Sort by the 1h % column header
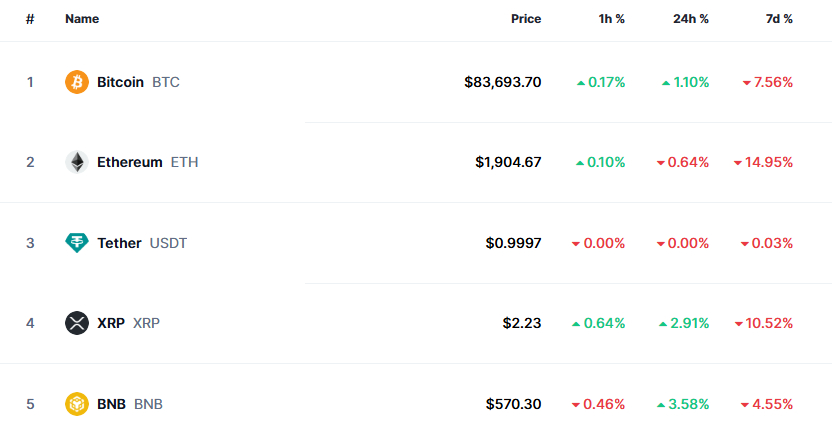This screenshot has width=832, height=436. [611, 19]
